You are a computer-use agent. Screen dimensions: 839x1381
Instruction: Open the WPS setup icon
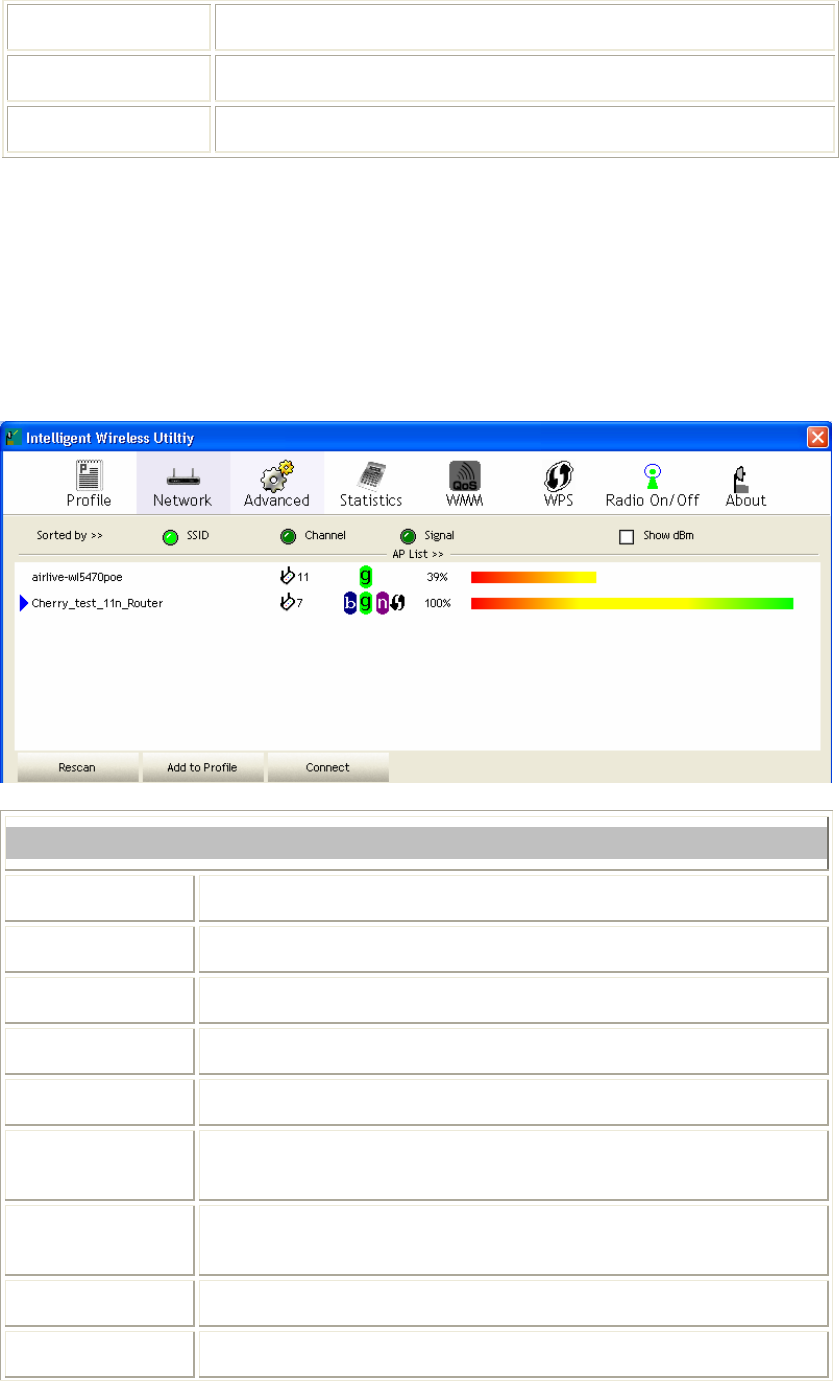[x=558, y=475]
